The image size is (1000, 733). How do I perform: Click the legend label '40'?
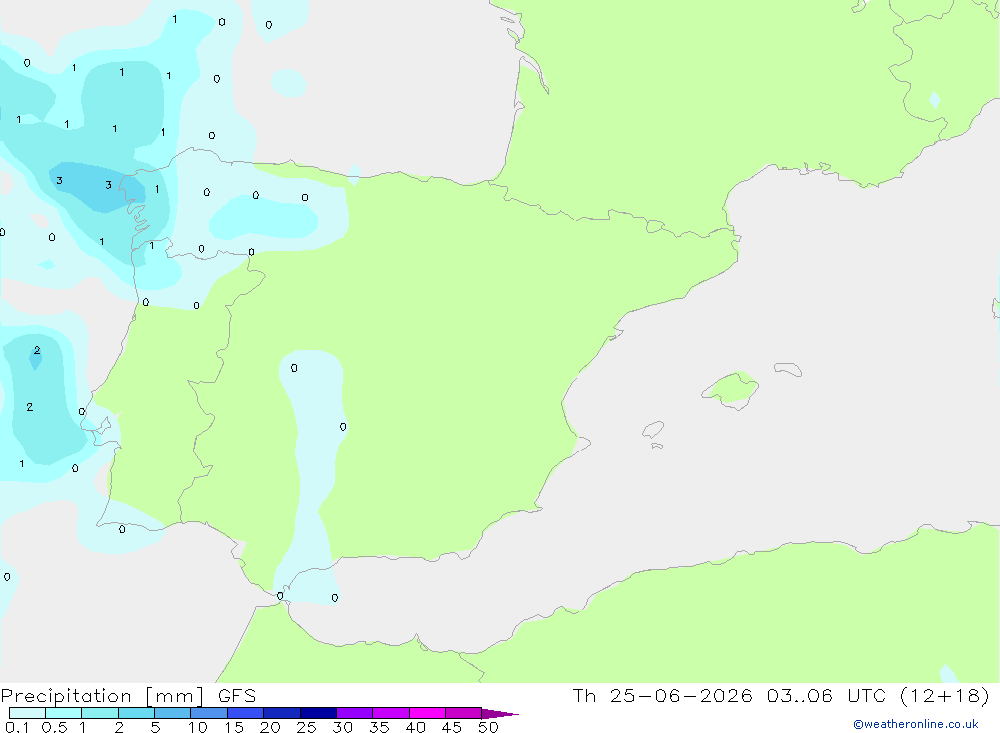point(416,727)
